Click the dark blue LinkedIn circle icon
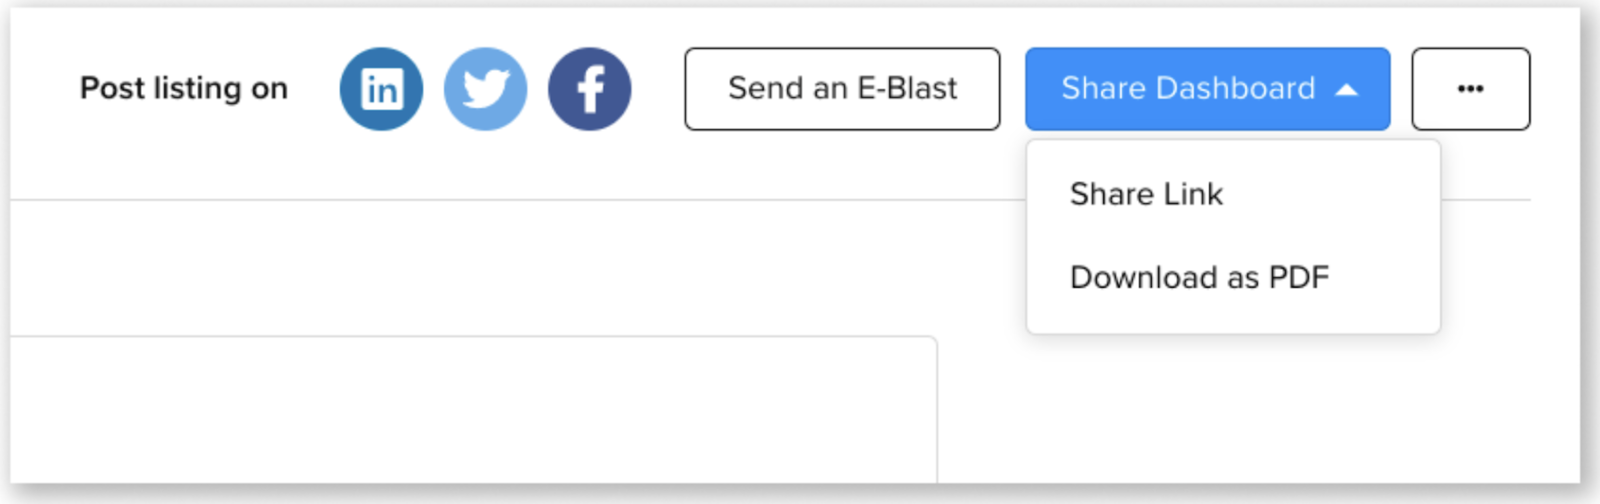The height and width of the screenshot is (504, 1600). pyautogui.click(x=381, y=89)
